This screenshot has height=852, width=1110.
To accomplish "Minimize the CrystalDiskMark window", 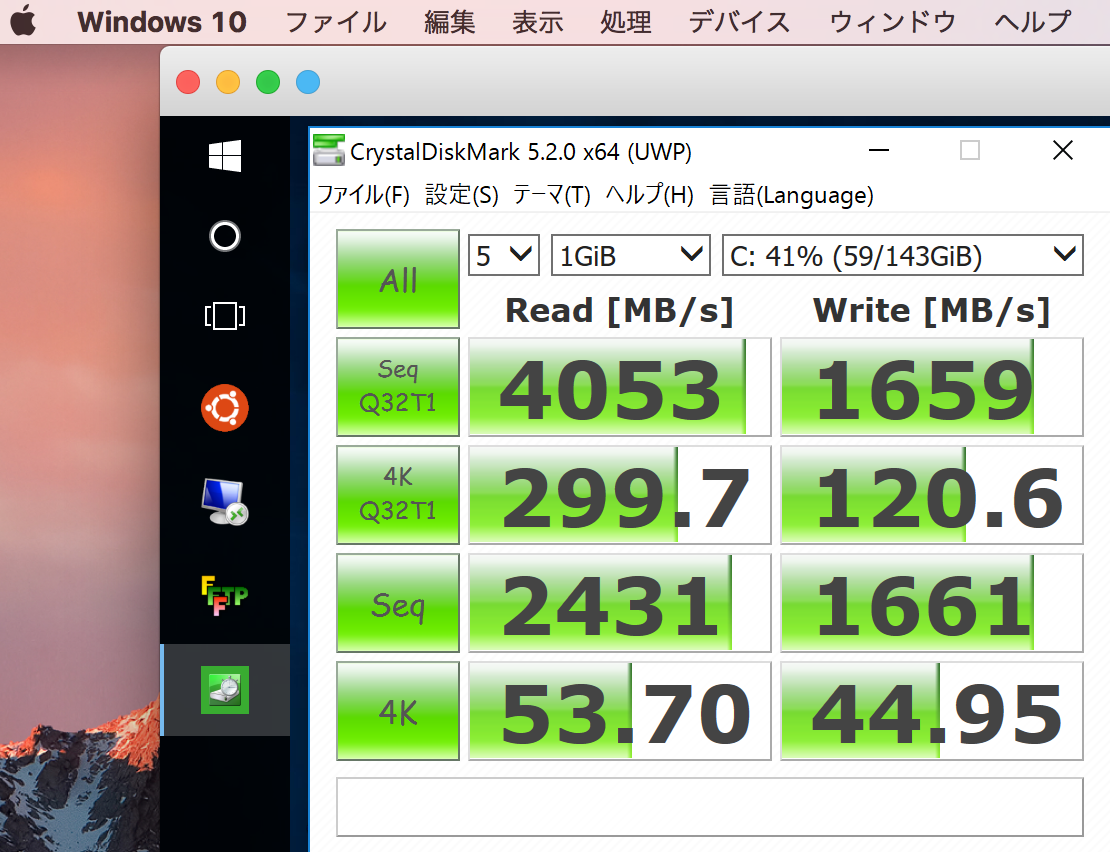I will (879, 150).
